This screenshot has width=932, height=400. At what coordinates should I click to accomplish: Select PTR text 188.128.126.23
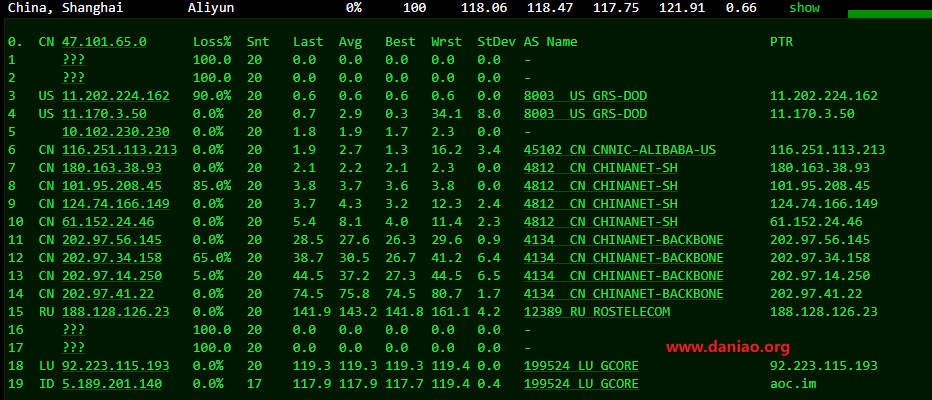coord(824,311)
